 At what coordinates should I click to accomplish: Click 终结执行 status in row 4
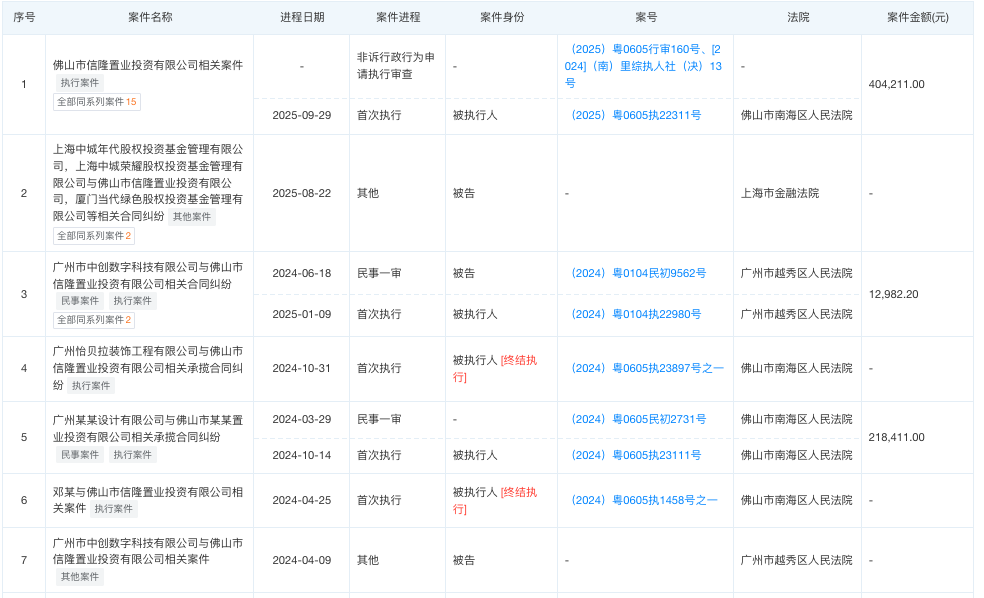[x=496, y=369]
